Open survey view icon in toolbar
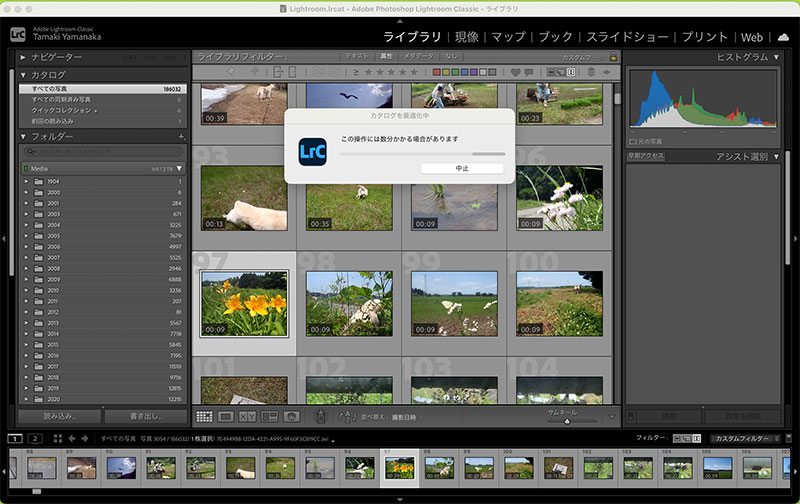 [x=269, y=416]
